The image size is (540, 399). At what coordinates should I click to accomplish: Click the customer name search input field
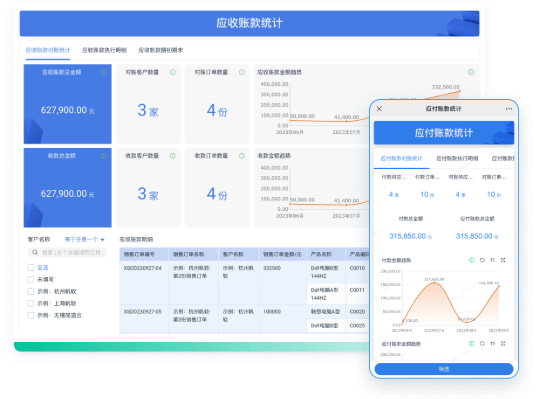[x=68, y=252]
